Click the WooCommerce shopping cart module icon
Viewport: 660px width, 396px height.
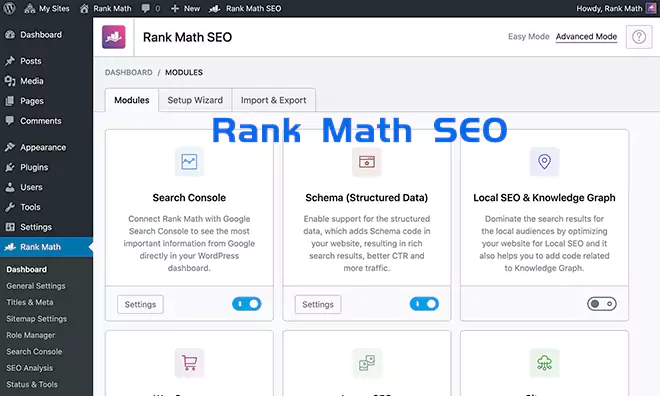tap(189, 363)
